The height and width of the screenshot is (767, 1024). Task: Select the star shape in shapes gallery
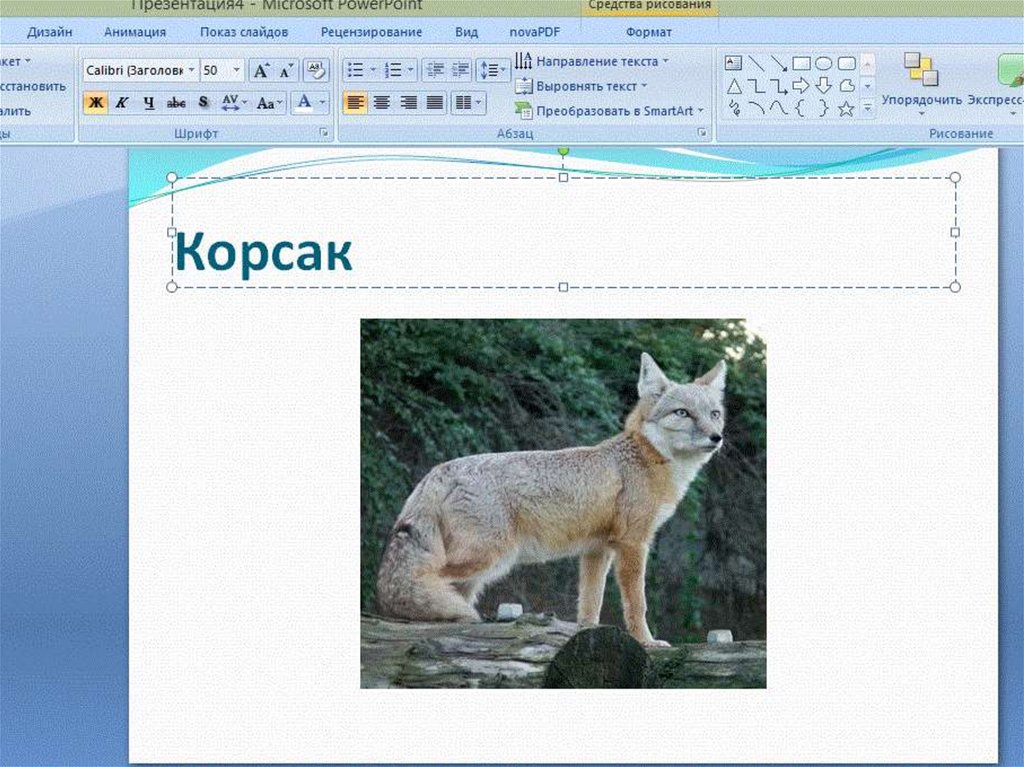[x=846, y=108]
